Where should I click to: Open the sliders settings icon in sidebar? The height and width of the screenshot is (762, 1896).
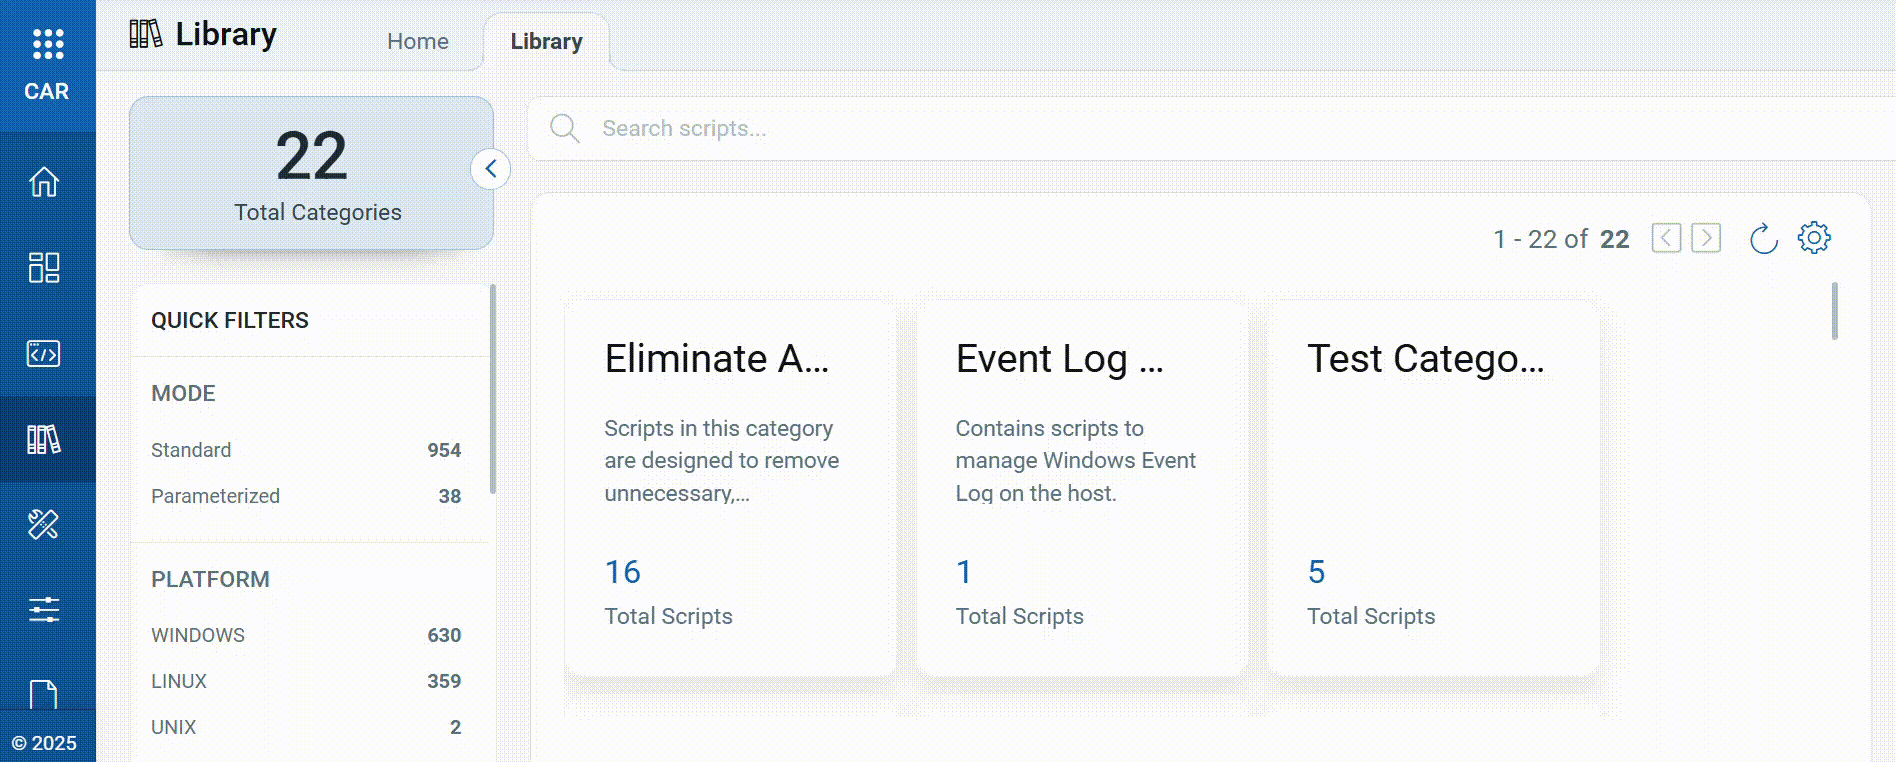point(44,609)
